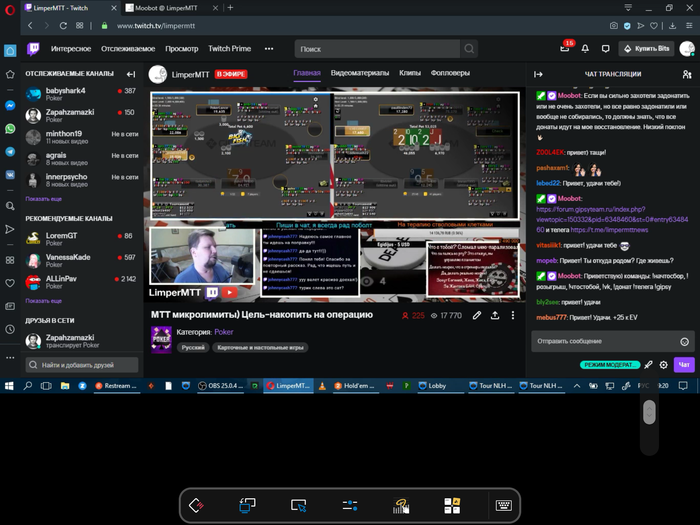Open the Prime loot crown icon with red badge

565,48
